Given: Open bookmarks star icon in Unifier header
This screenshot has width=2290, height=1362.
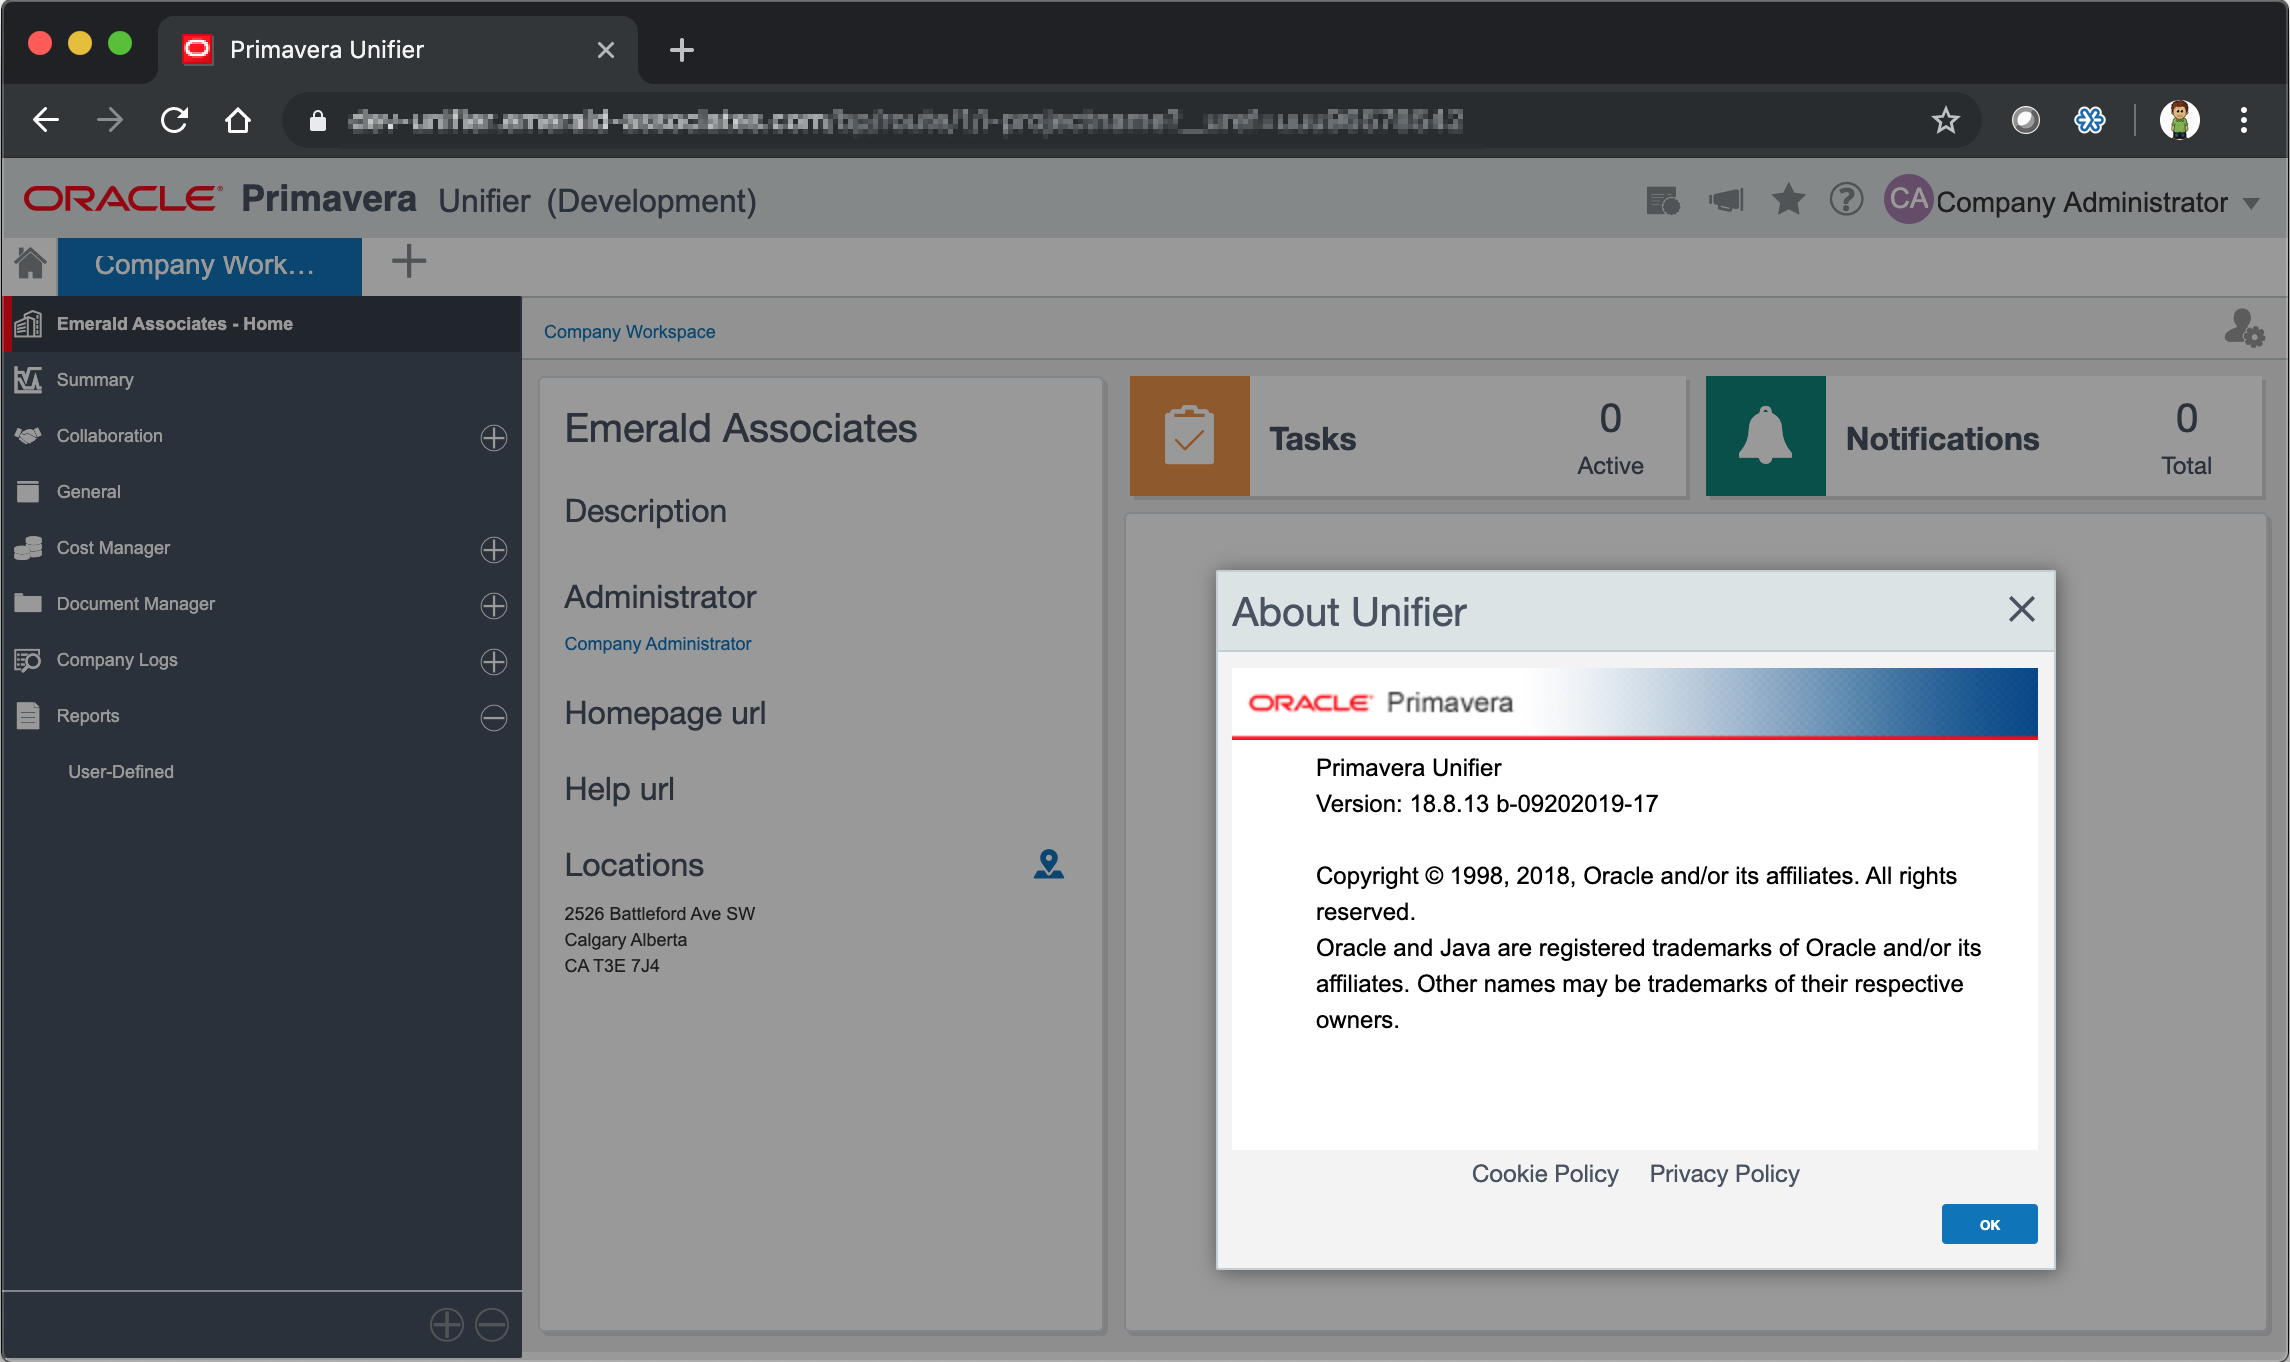Looking at the screenshot, I should pyautogui.click(x=1788, y=200).
